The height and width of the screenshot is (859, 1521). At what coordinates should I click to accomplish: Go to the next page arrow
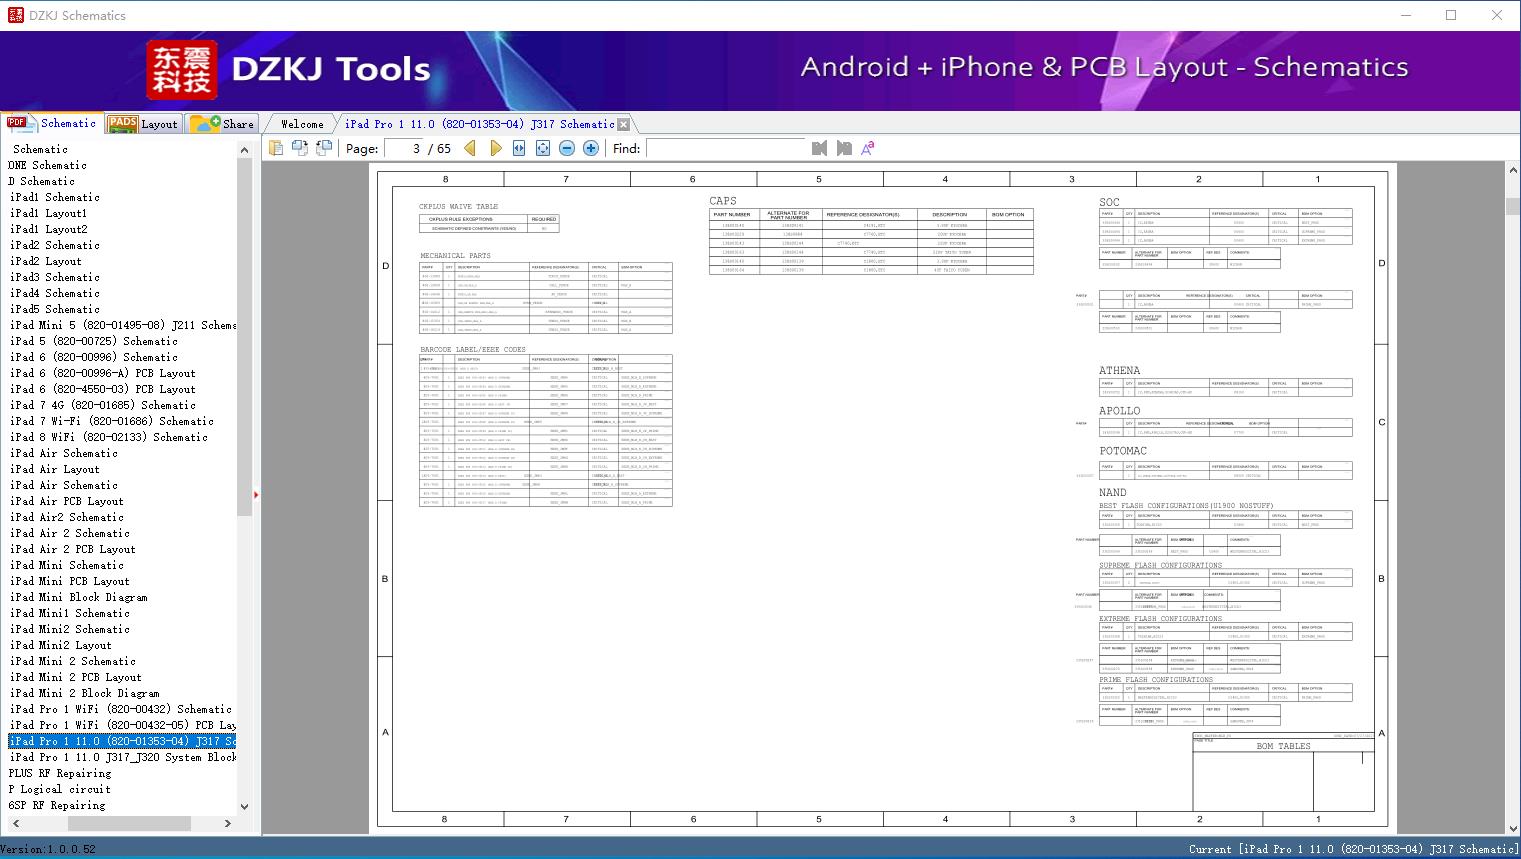coord(495,148)
